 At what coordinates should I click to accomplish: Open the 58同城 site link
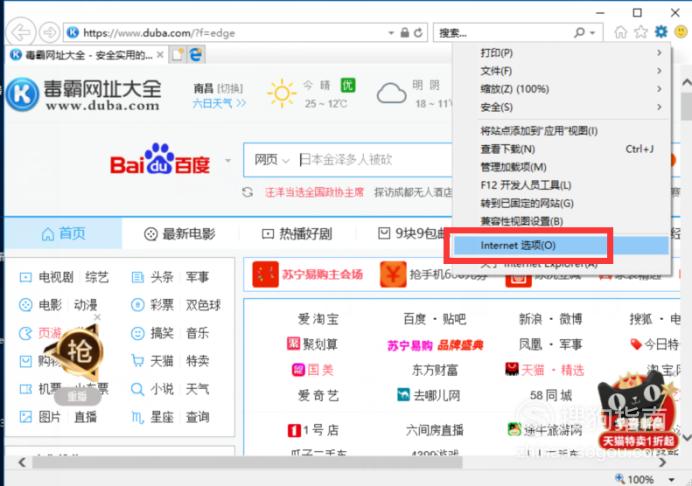click(551, 395)
